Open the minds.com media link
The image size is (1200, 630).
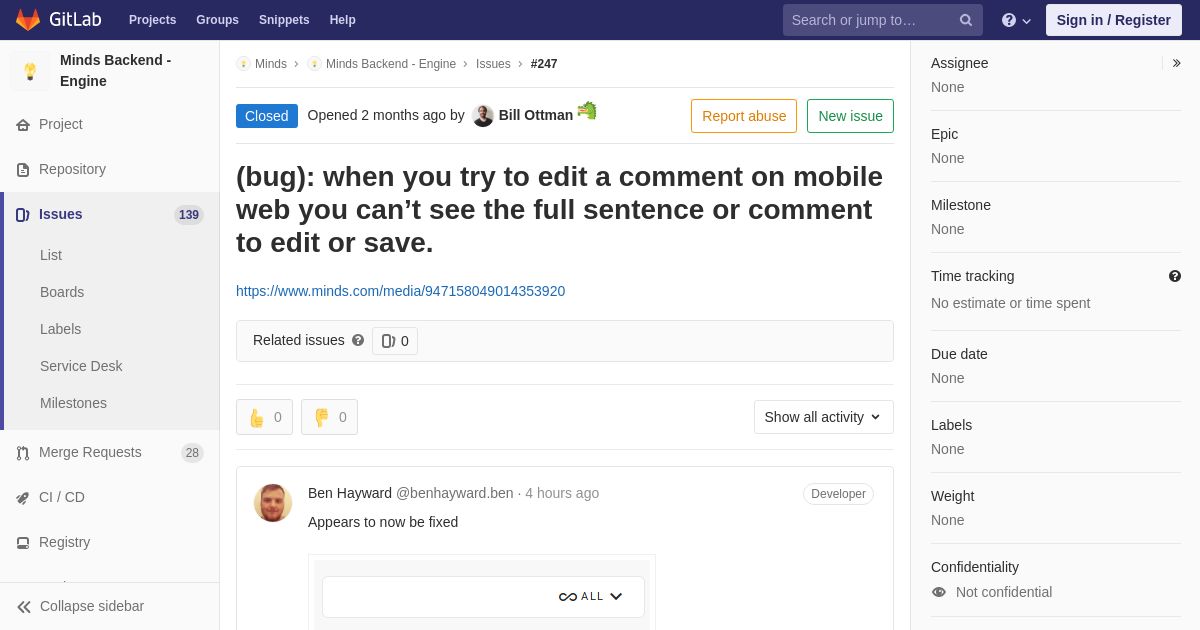[400, 291]
